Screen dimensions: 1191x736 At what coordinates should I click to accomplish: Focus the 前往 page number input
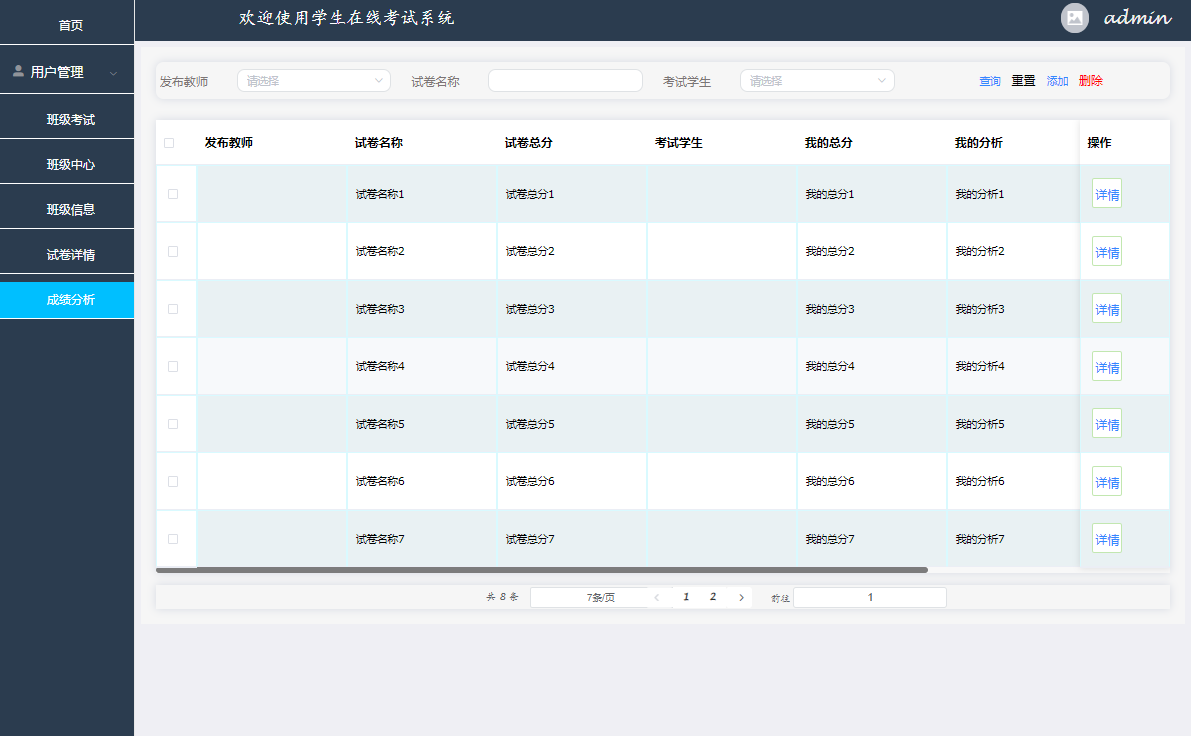pyautogui.click(x=870, y=598)
